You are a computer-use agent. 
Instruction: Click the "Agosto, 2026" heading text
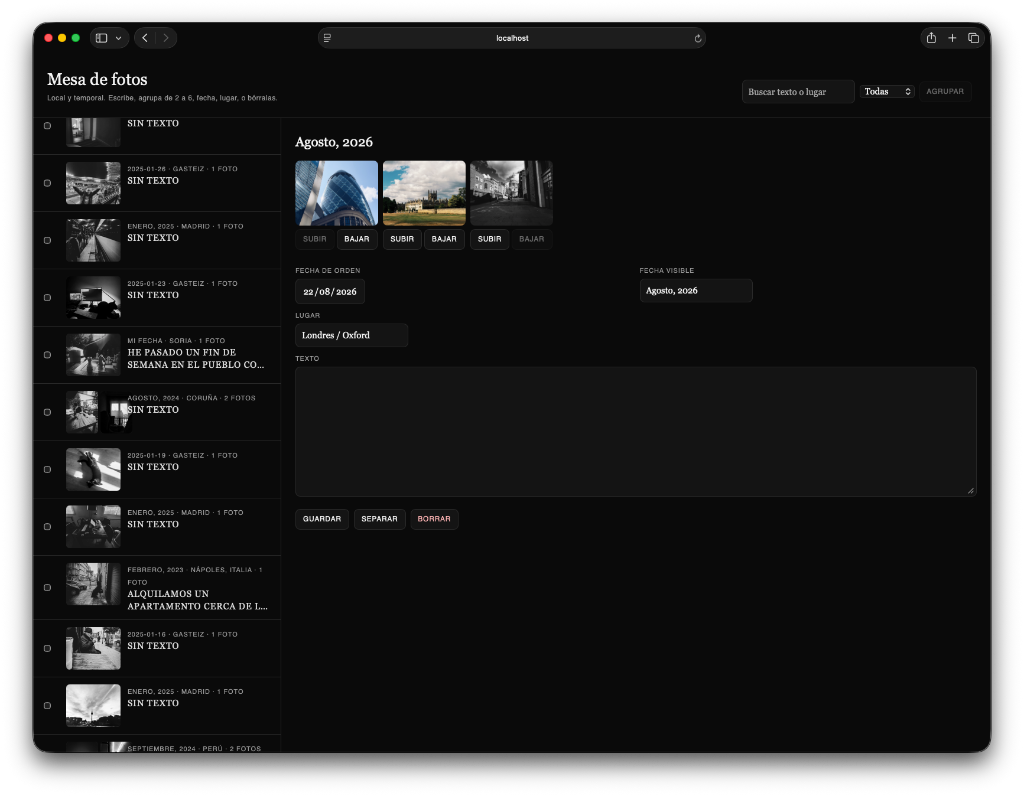334,142
